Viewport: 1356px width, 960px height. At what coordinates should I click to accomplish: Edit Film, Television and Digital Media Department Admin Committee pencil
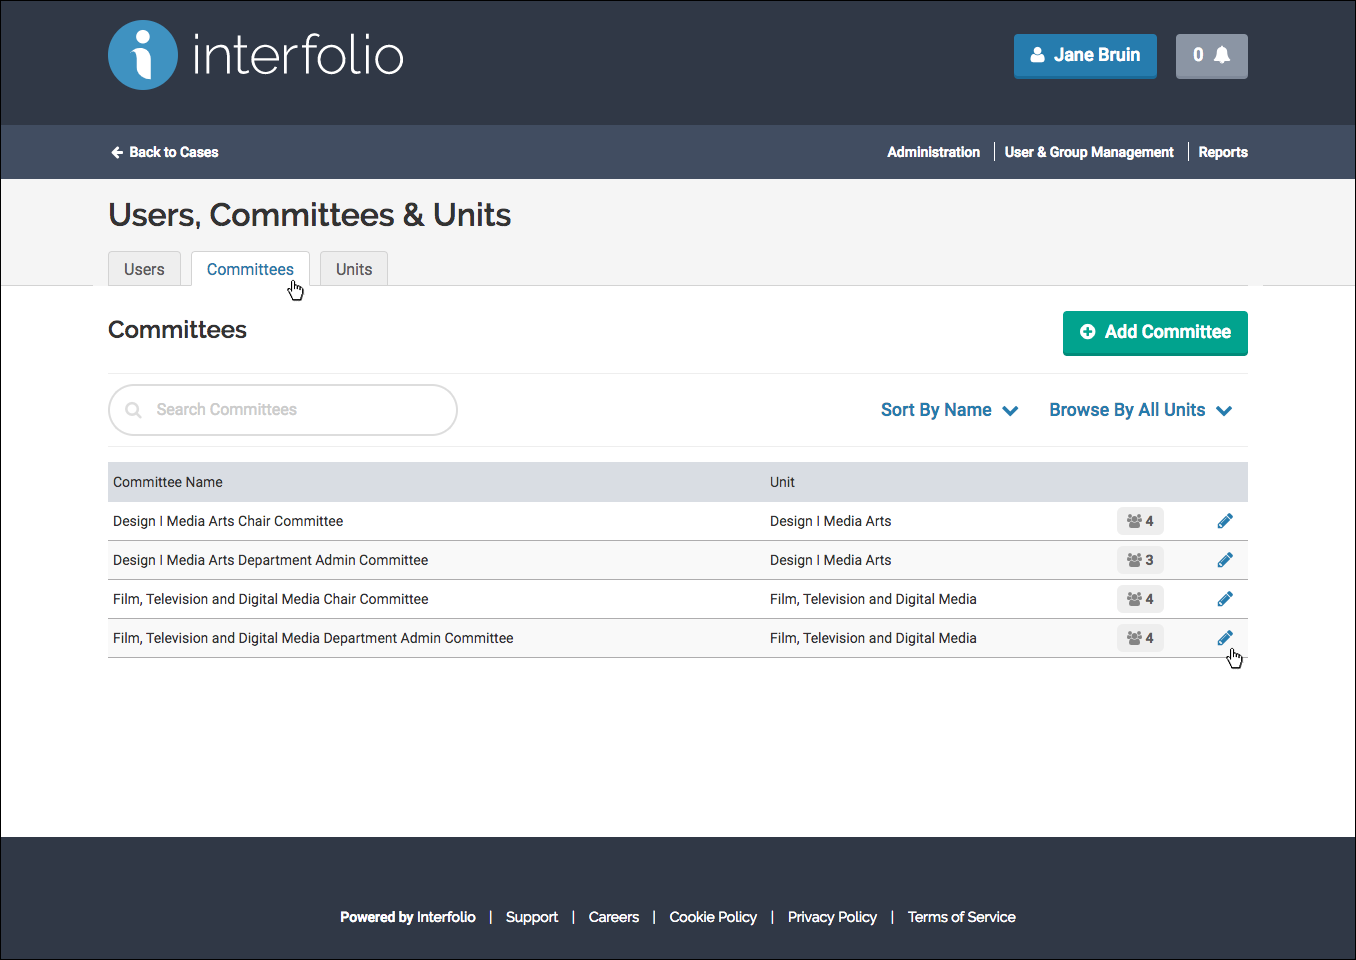click(1225, 638)
